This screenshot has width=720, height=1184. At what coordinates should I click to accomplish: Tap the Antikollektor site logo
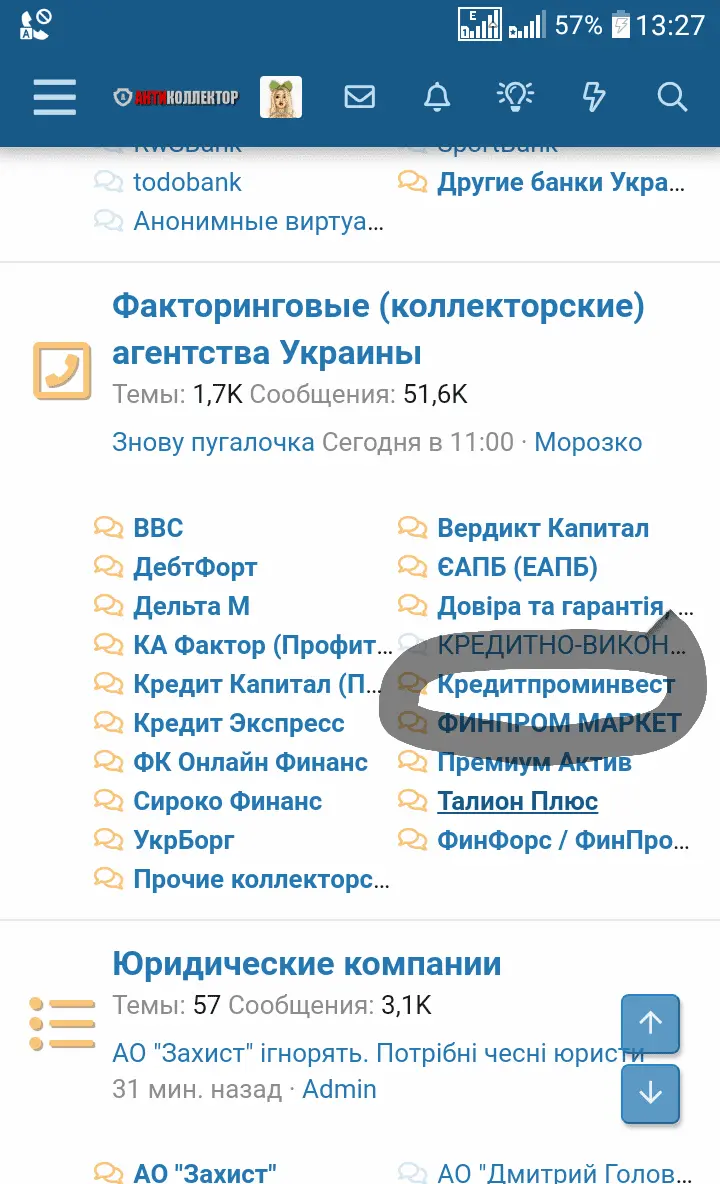pyautogui.click(x=176, y=97)
